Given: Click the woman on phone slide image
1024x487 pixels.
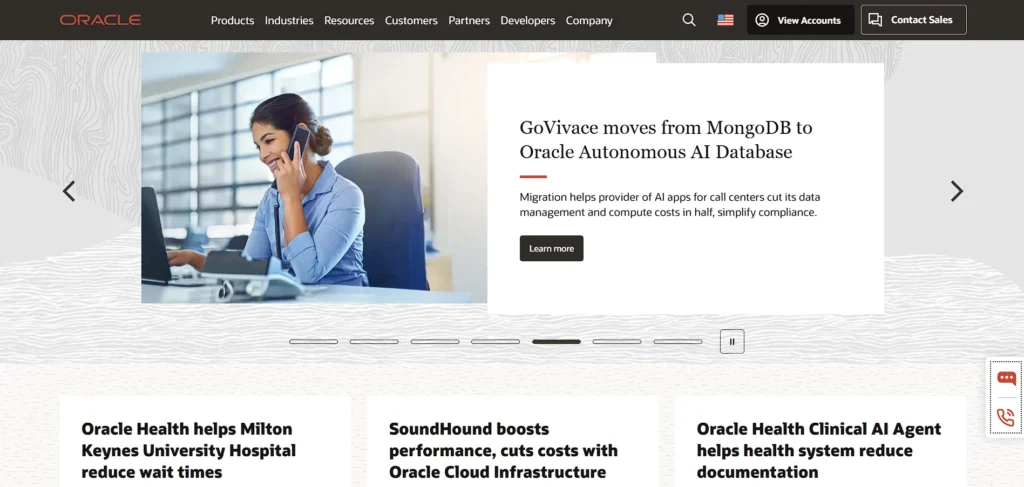Looking at the screenshot, I should [x=314, y=178].
